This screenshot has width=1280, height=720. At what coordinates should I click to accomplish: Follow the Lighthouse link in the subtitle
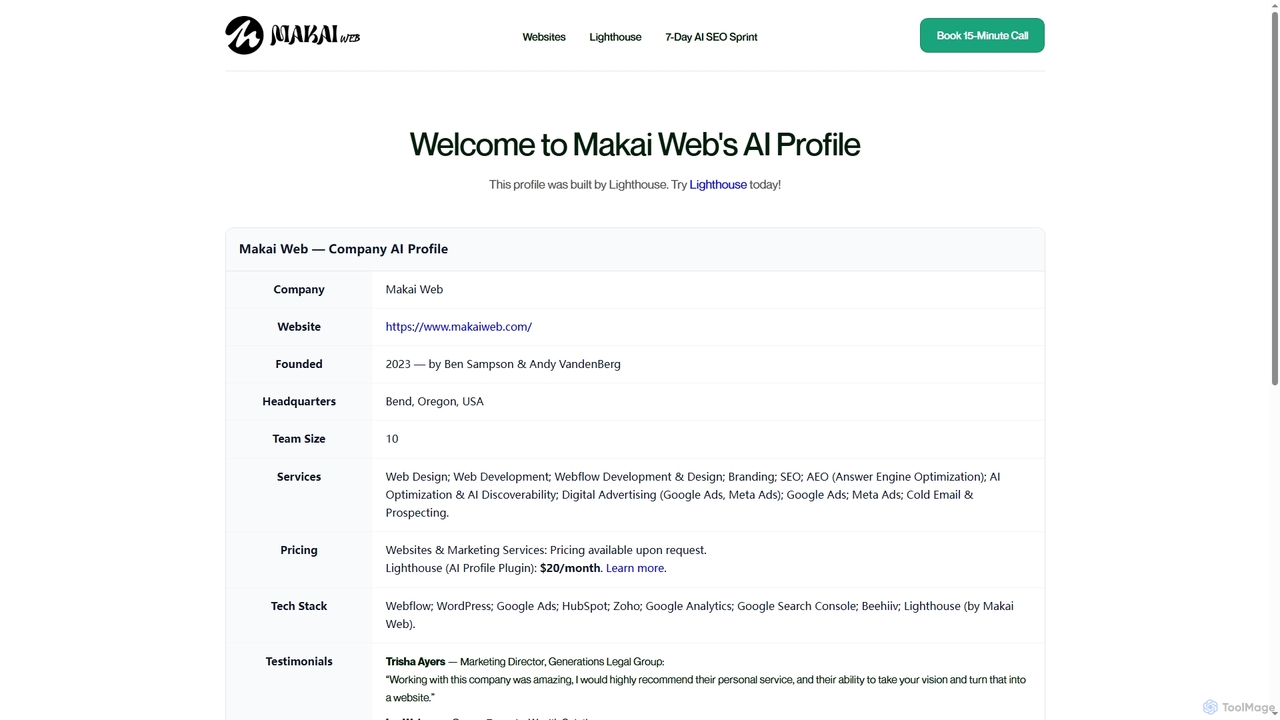pos(718,185)
